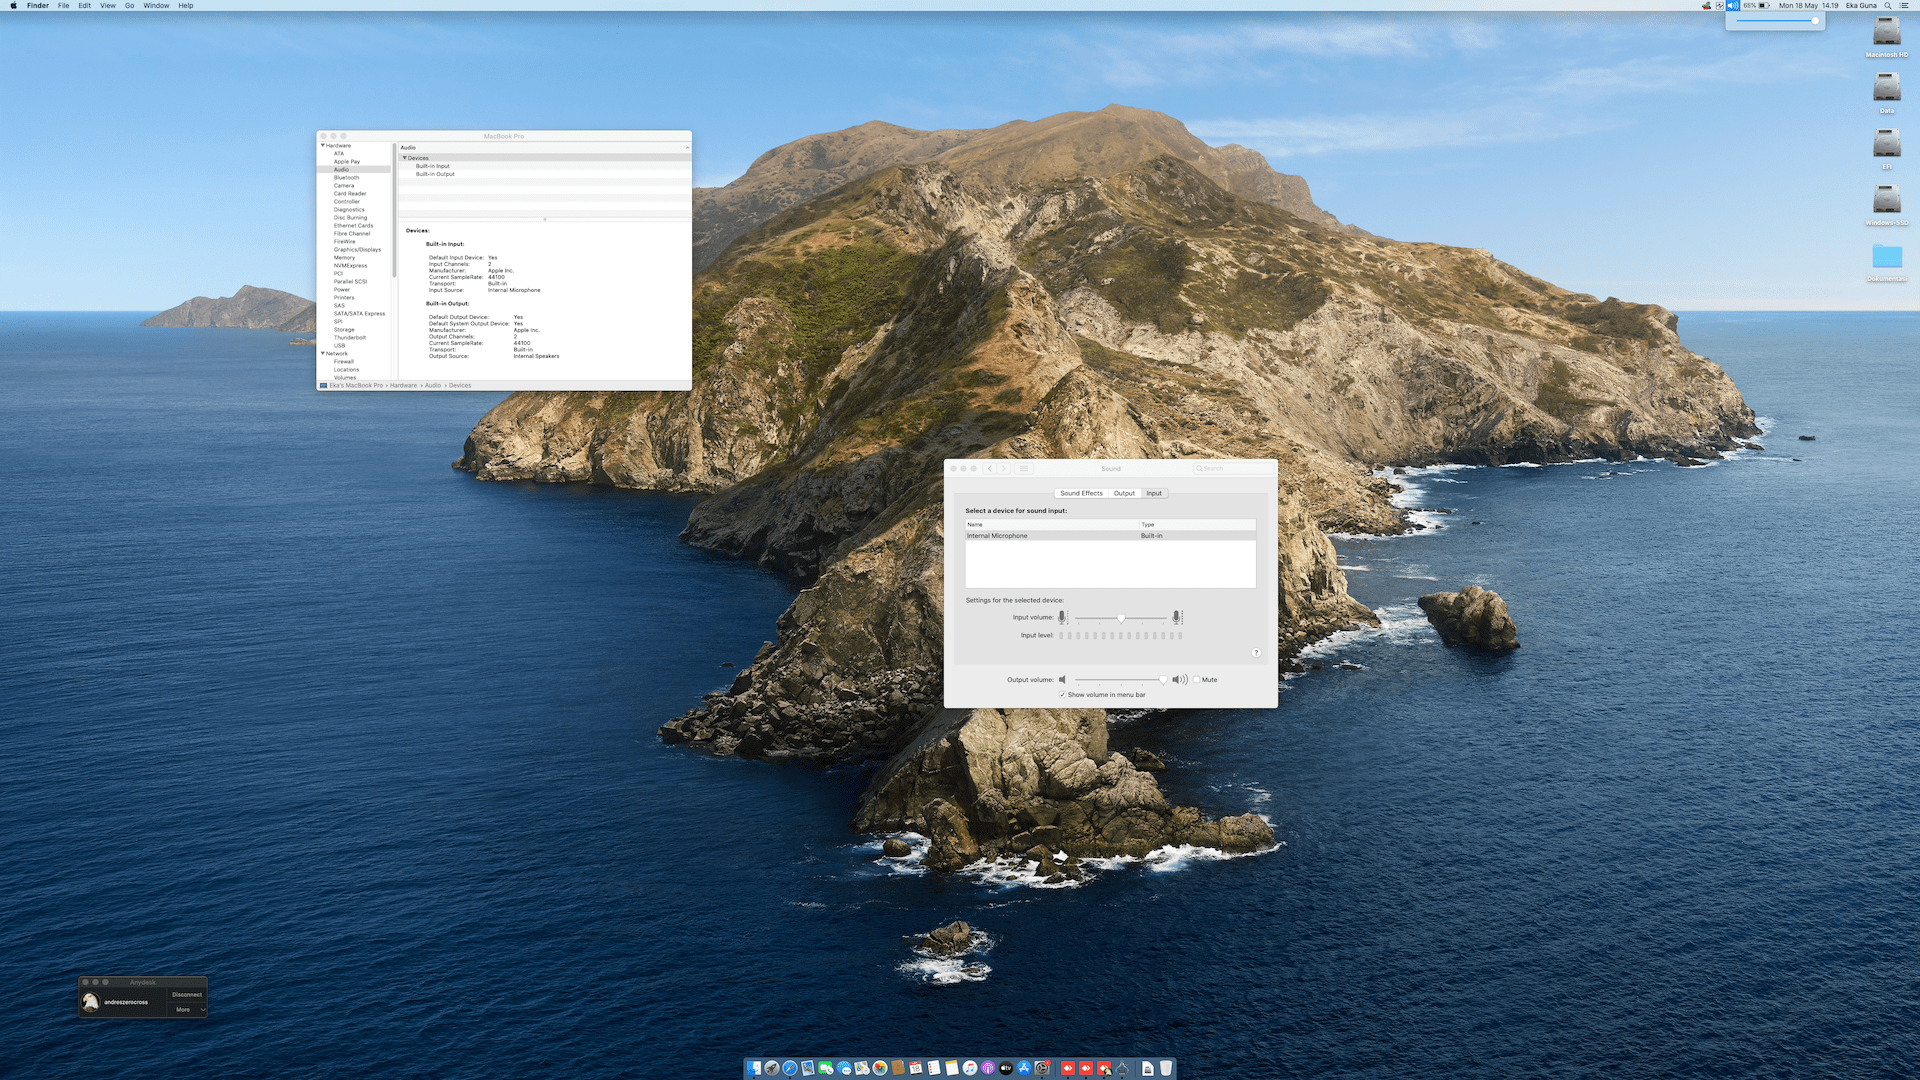This screenshot has width=1920, height=1080.
Task: Open Safari from the dock
Action: pos(790,1068)
